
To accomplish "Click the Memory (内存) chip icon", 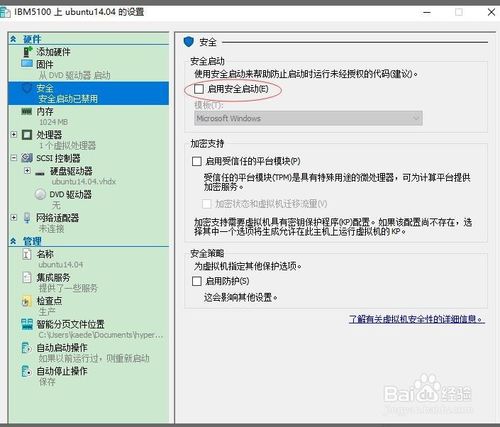I will (x=27, y=111).
